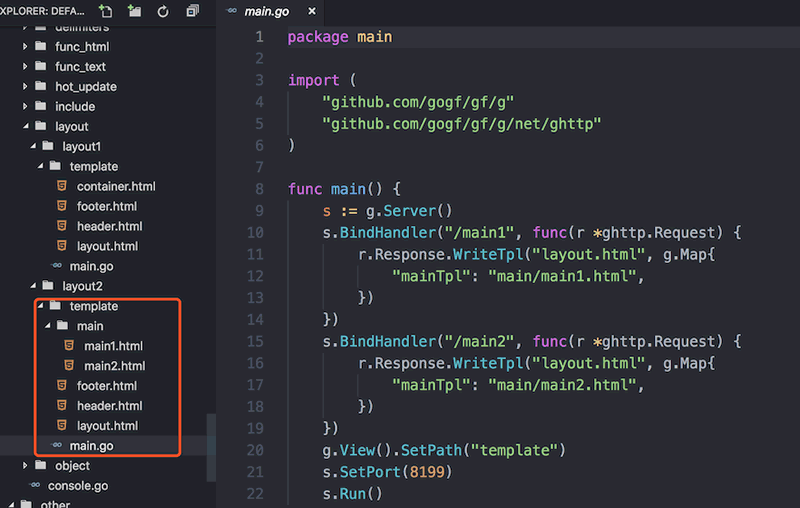Open main2.html in the main folder

(x=114, y=366)
